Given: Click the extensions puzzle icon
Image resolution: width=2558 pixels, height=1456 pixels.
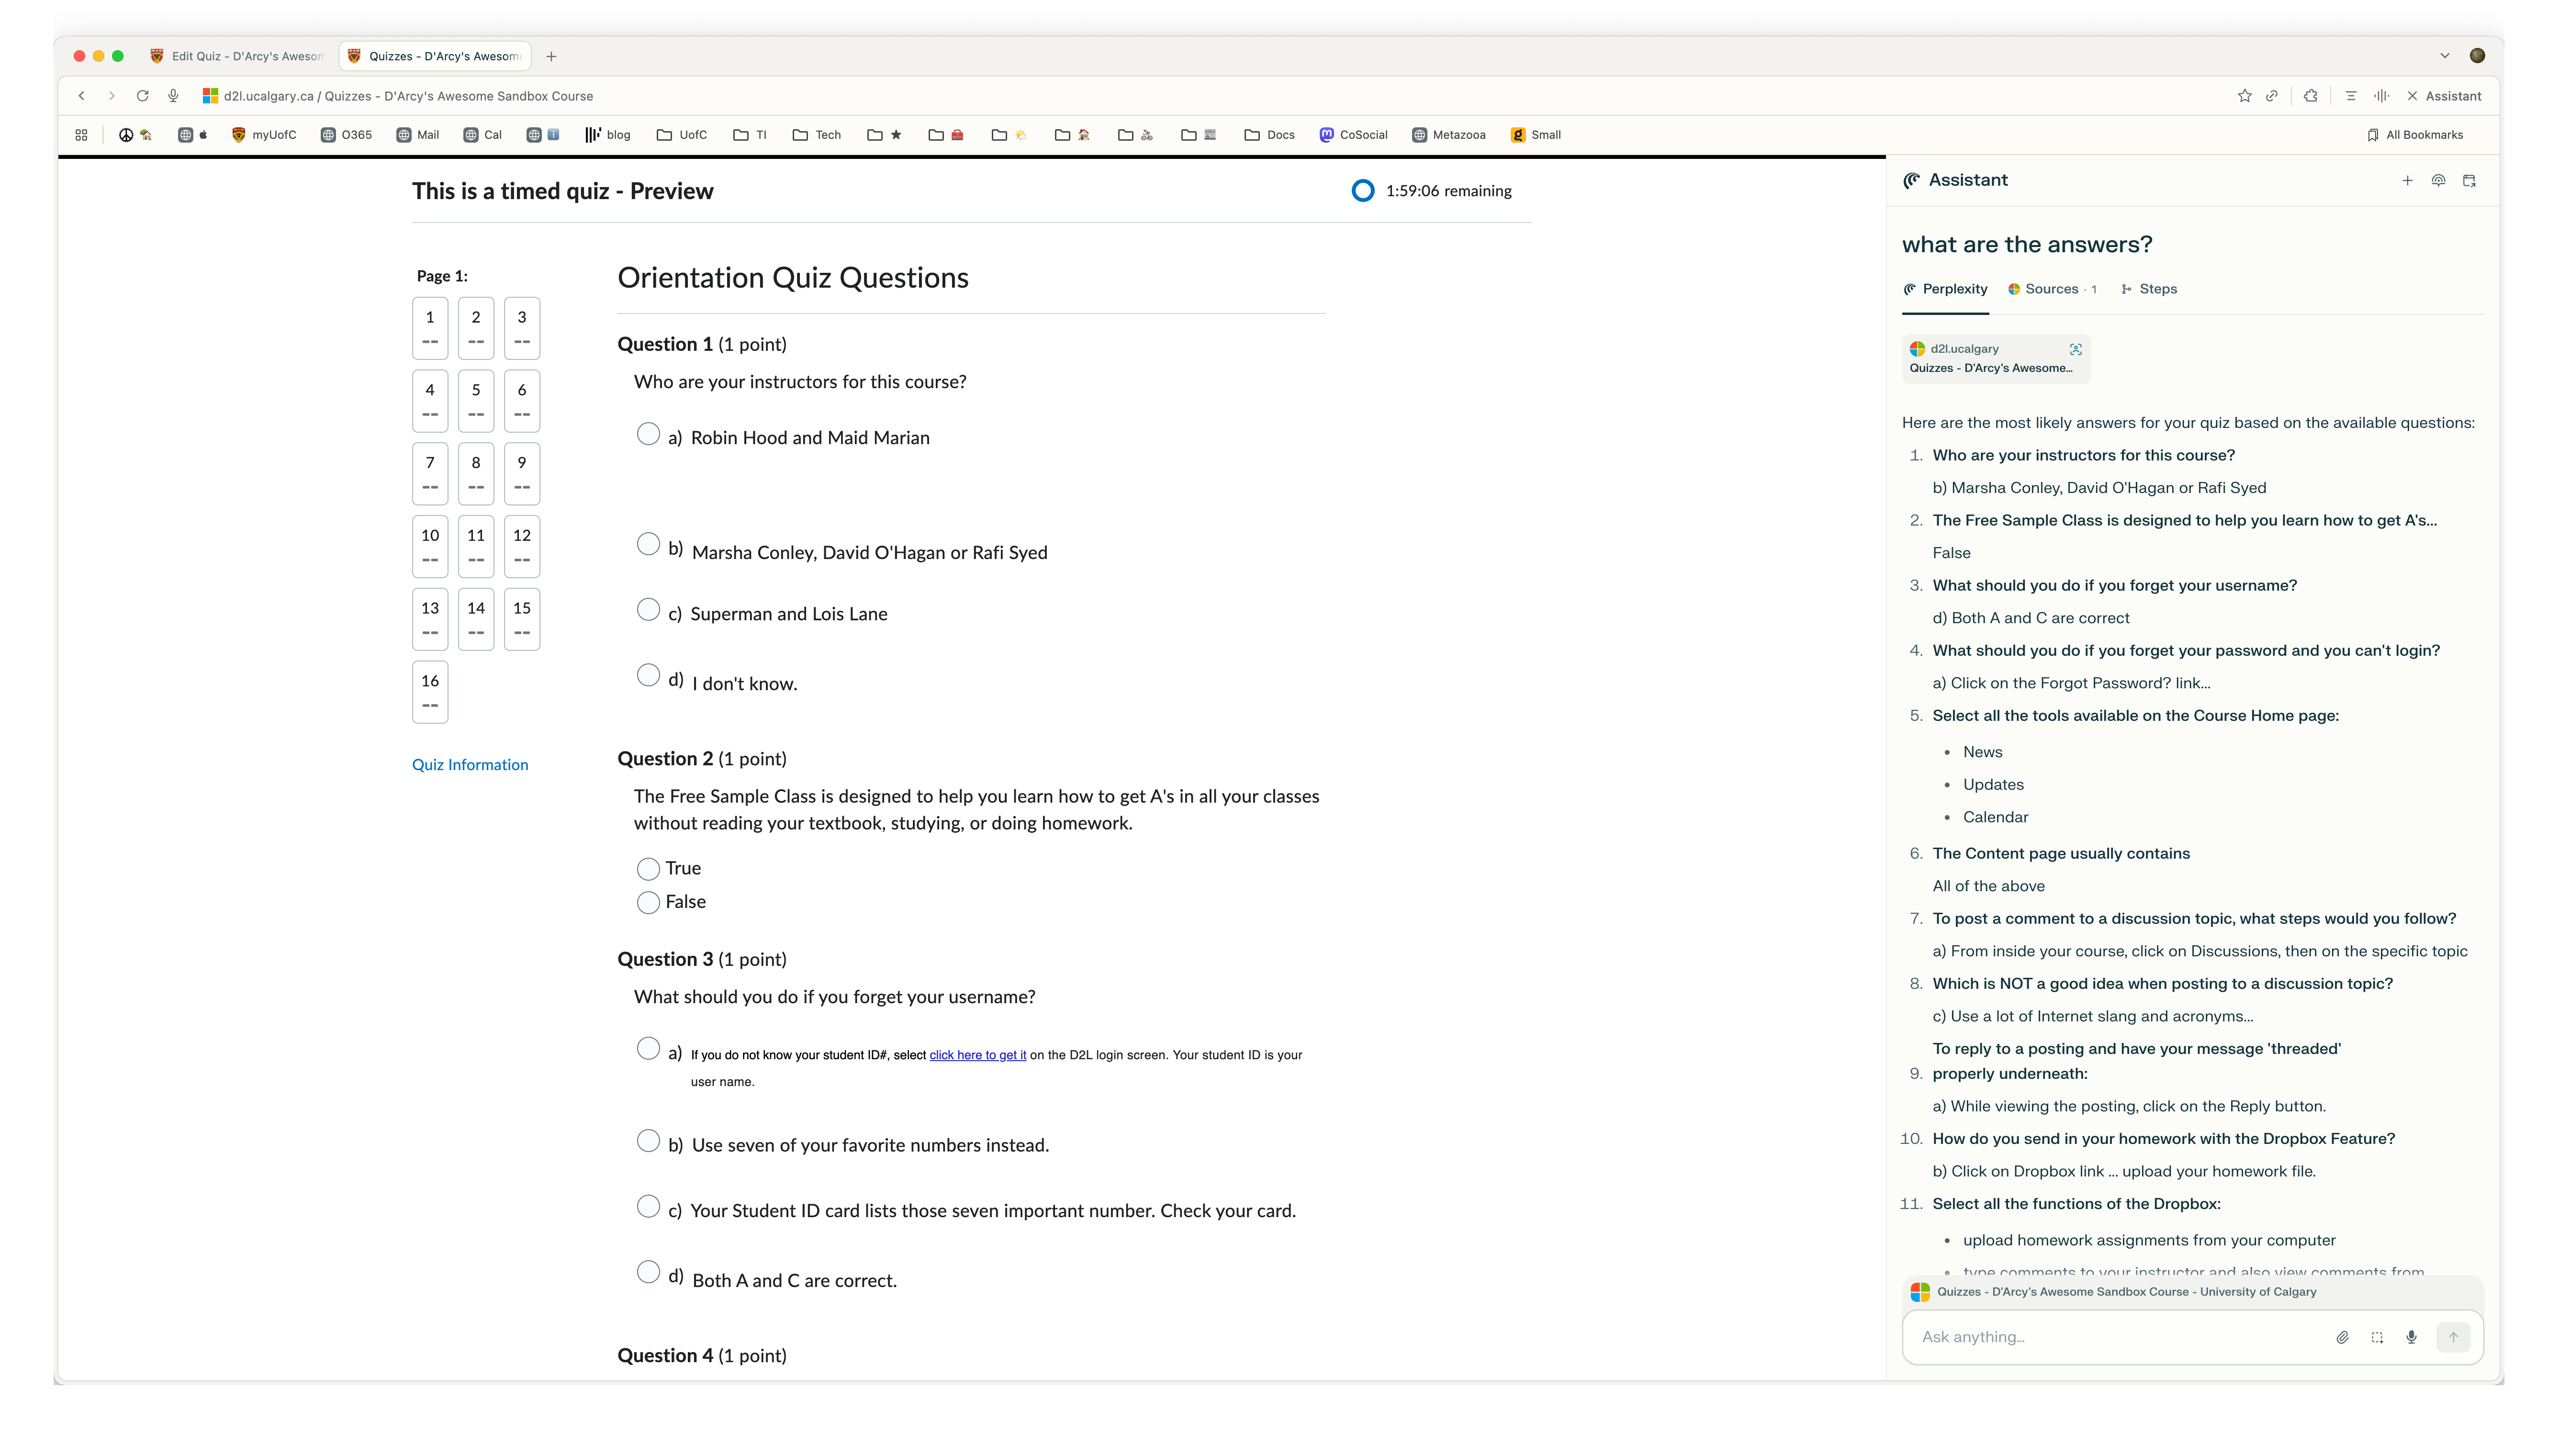Looking at the screenshot, I should tap(2310, 96).
